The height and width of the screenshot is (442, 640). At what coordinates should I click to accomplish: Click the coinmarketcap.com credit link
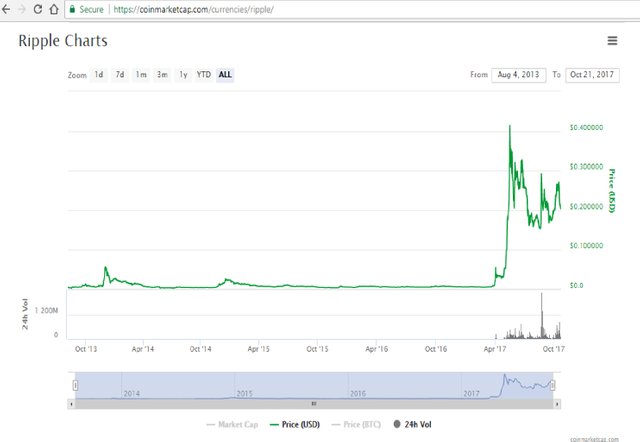pos(594,439)
